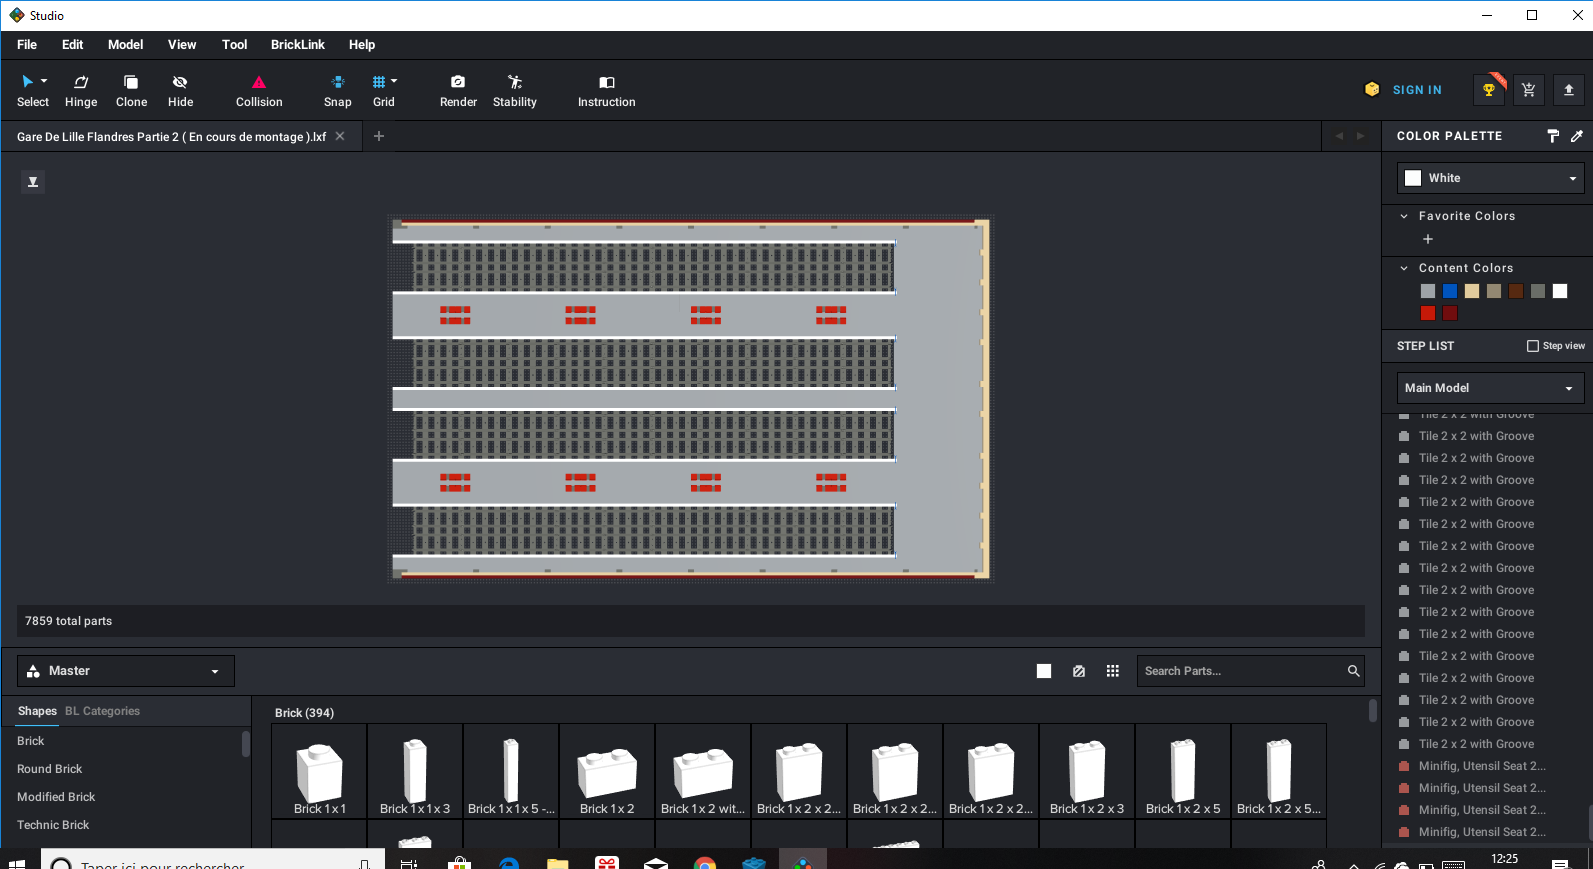Click the SIGN IN link
This screenshot has height=869, width=1593.
[x=1417, y=90]
